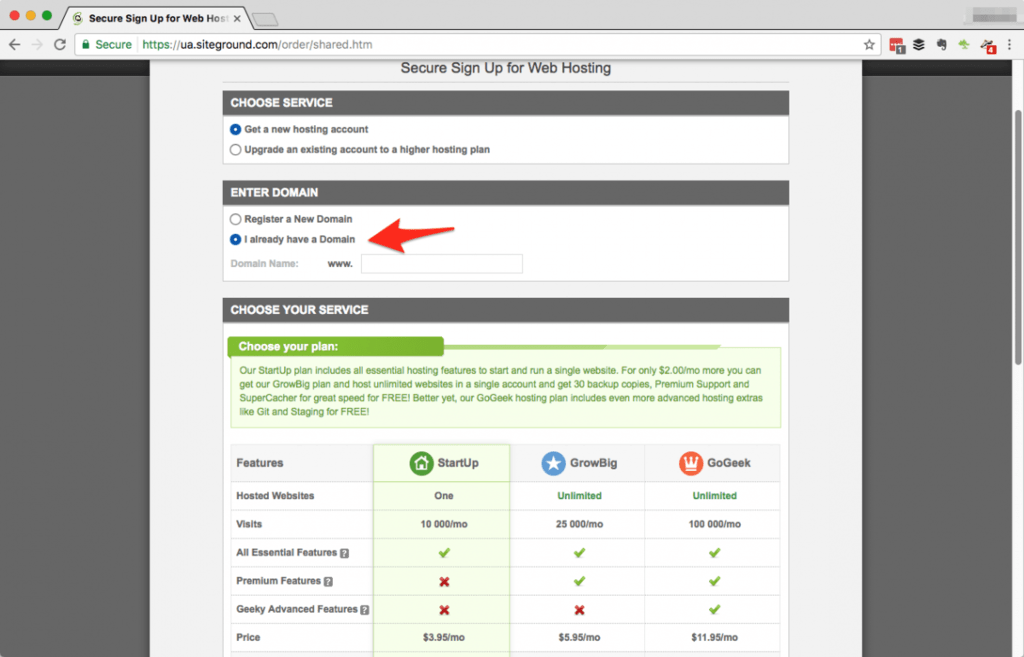This screenshot has width=1024, height=657.
Task: Click the Secure Sign Up for Web Hosting heading
Action: (505, 68)
